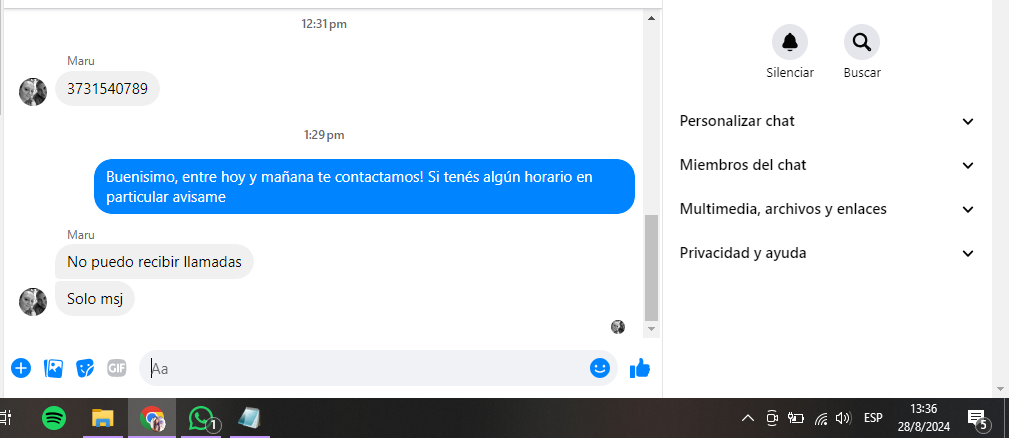Mute chat with Silenciar bell icon
The image size is (1009, 438).
790,42
